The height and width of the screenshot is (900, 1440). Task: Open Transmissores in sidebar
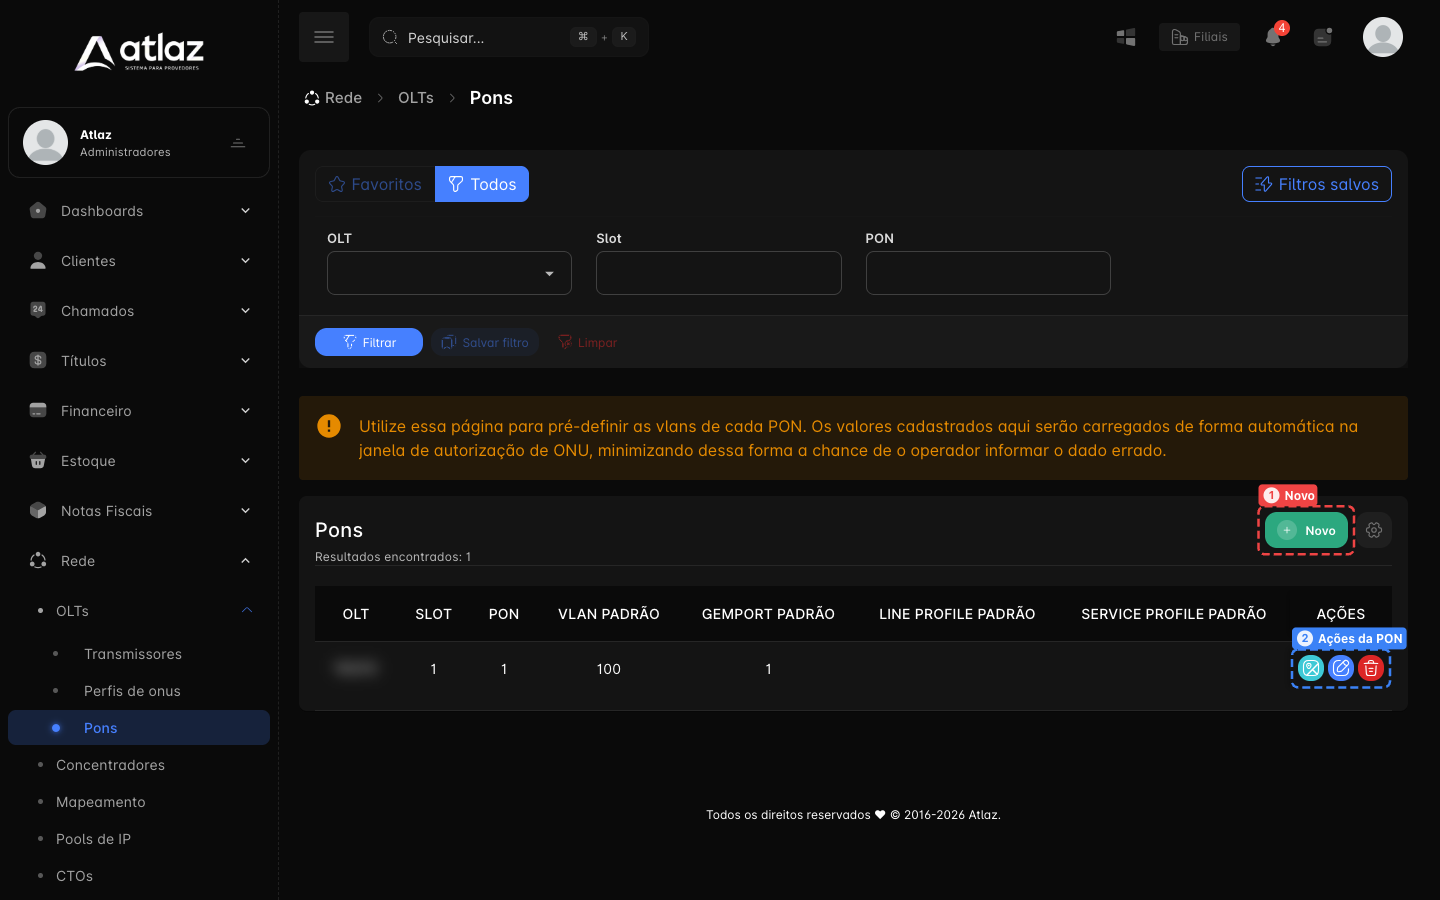[x=133, y=654]
